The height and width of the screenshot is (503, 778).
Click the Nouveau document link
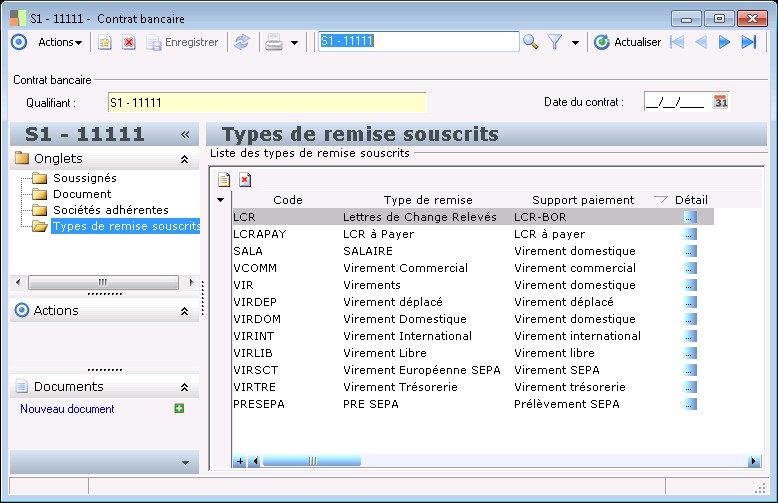pyautogui.click(x=68, y=409)
